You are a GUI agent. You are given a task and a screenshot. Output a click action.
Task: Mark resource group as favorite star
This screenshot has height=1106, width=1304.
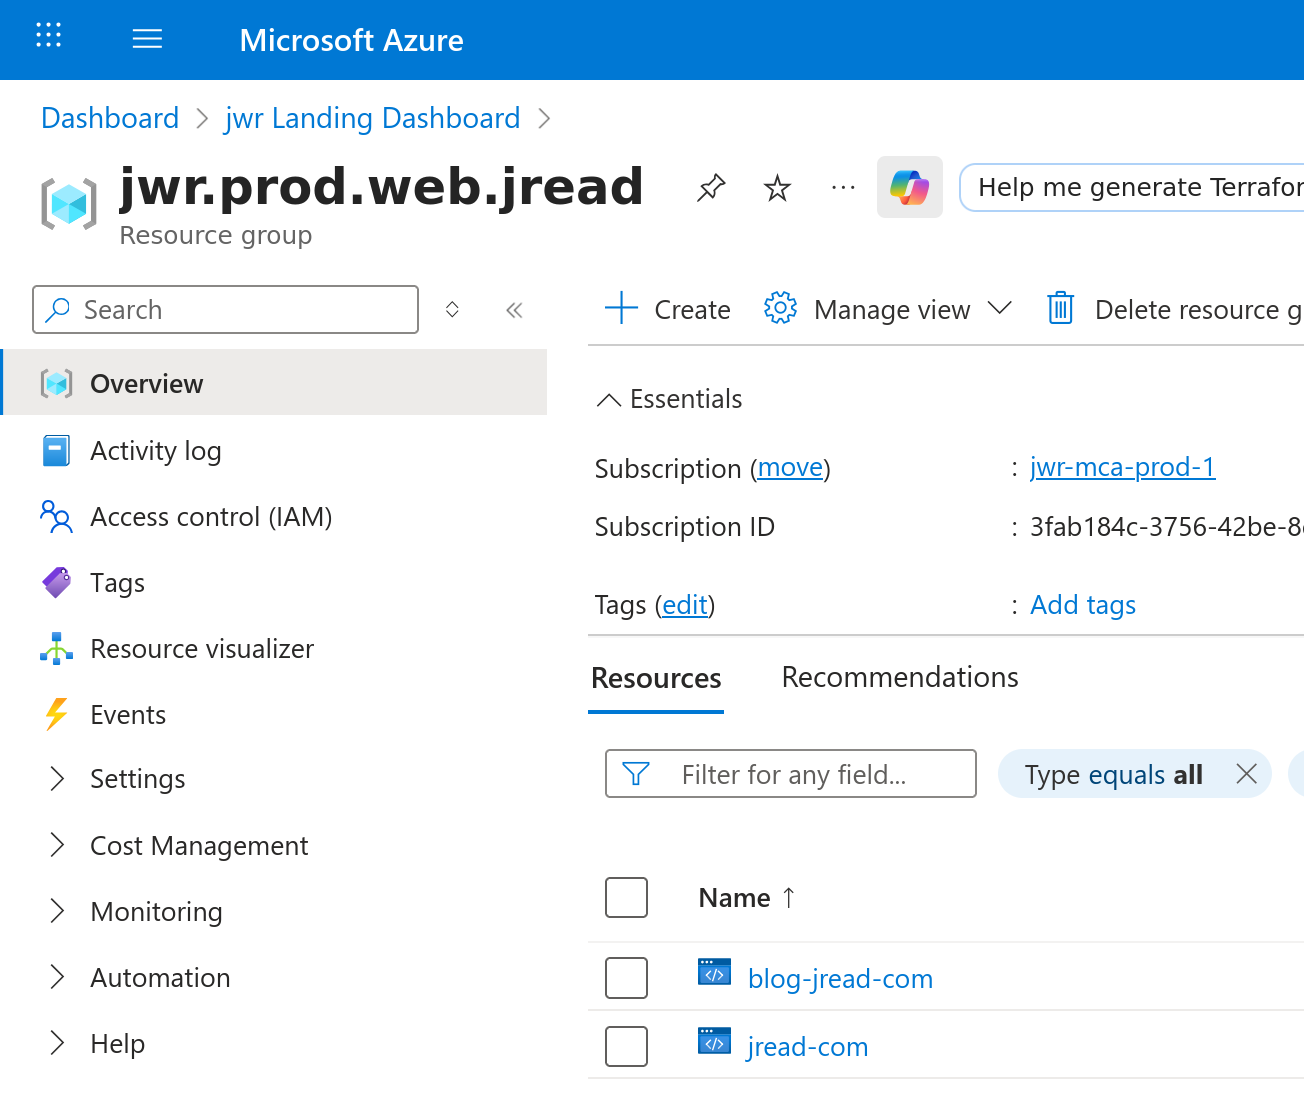[x=777, y=188]
